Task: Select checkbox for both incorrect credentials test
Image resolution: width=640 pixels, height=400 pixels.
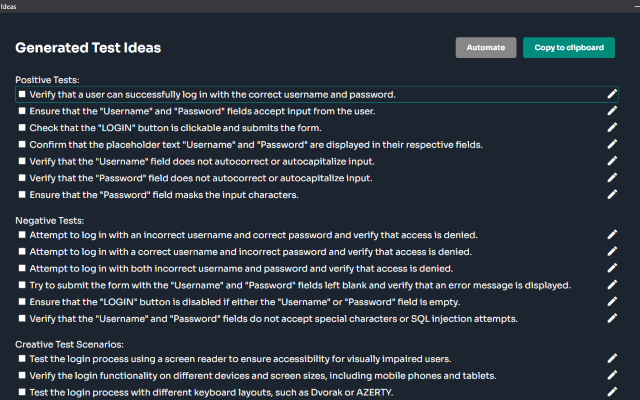Action: coord(21,269)
